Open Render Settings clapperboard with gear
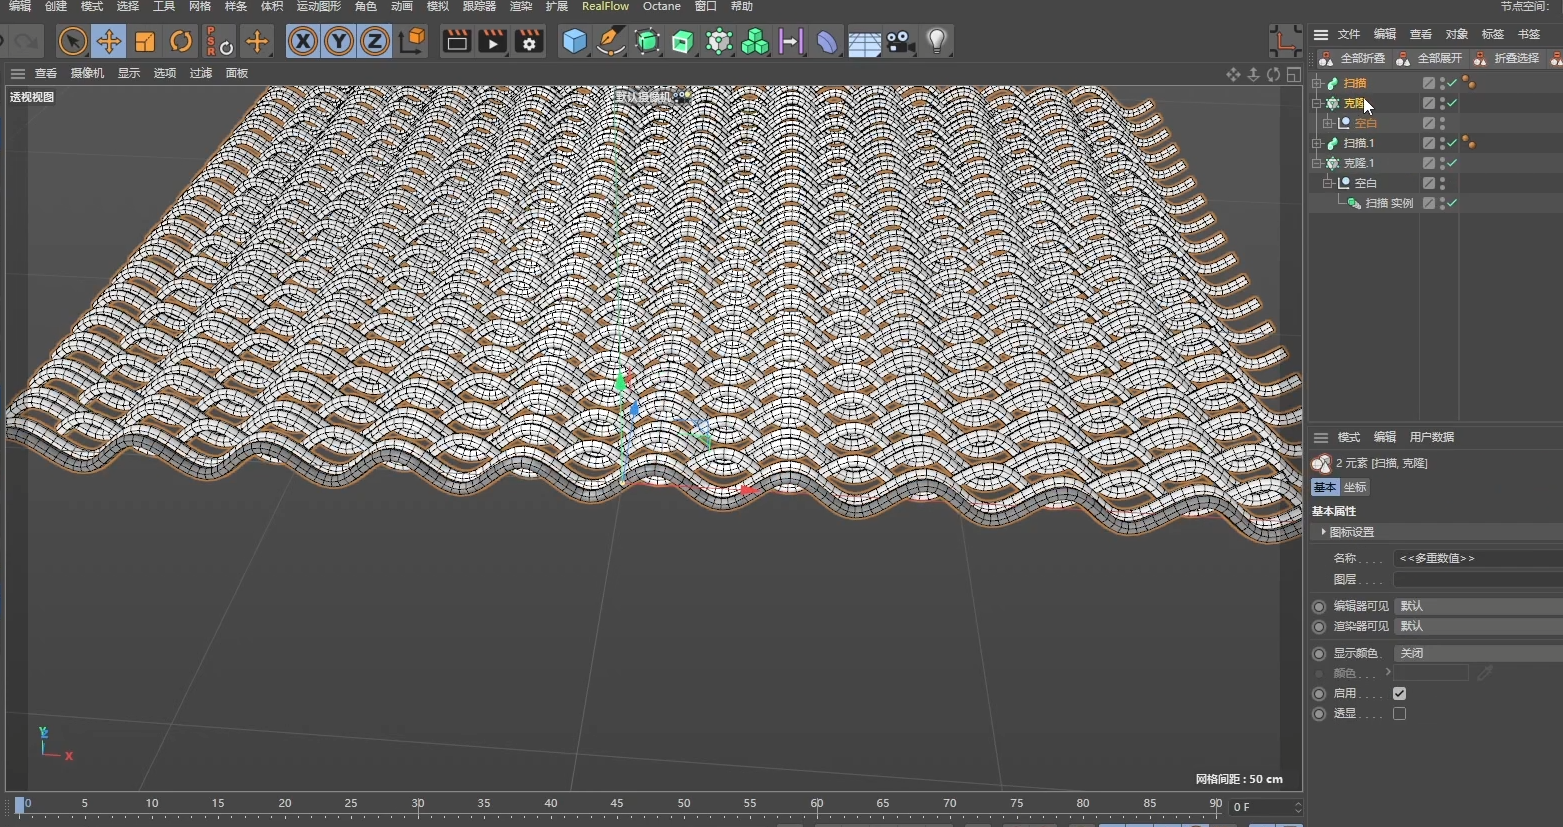1563x827 pixels. (x=529, y=41)
